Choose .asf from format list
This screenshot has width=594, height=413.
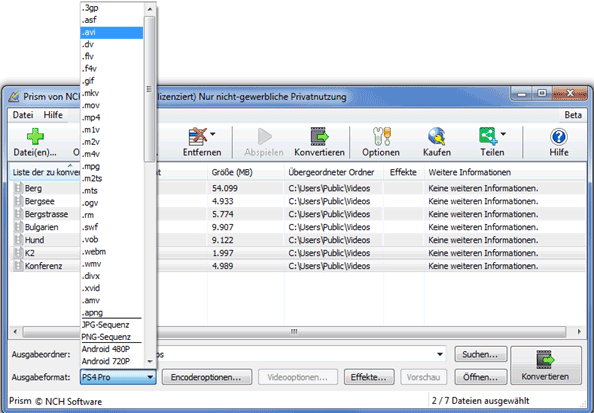[x=112, y=20]
